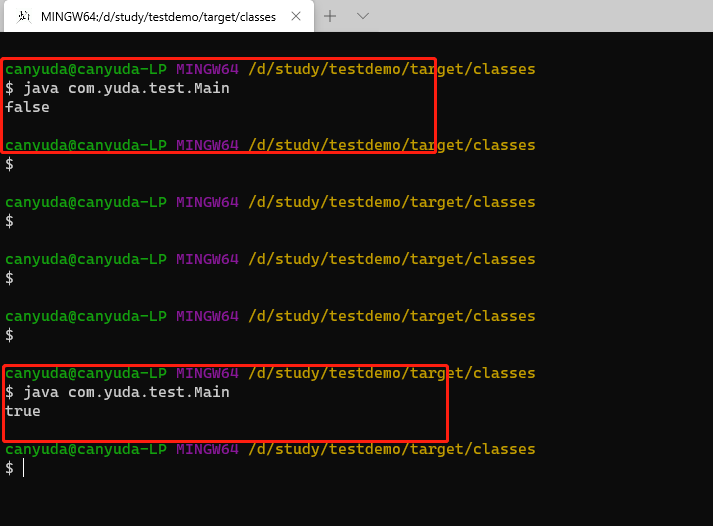Click the 'true' output line
The image size is (713, 526).
[x=23, y=411]
